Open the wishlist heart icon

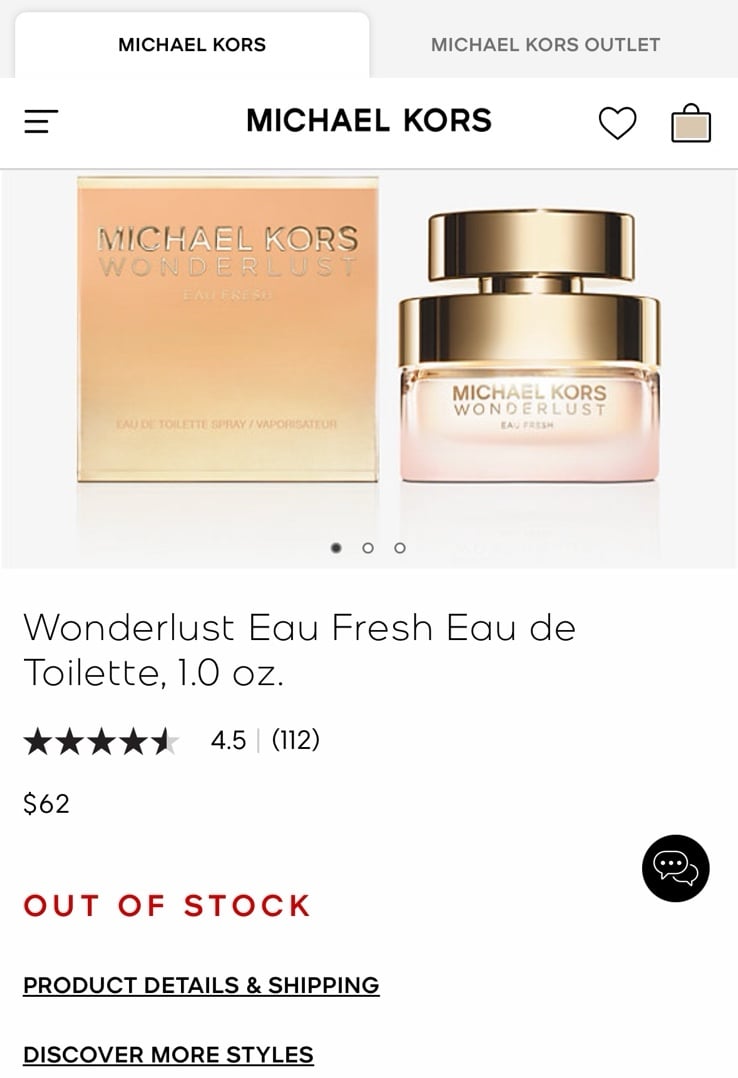617,123
